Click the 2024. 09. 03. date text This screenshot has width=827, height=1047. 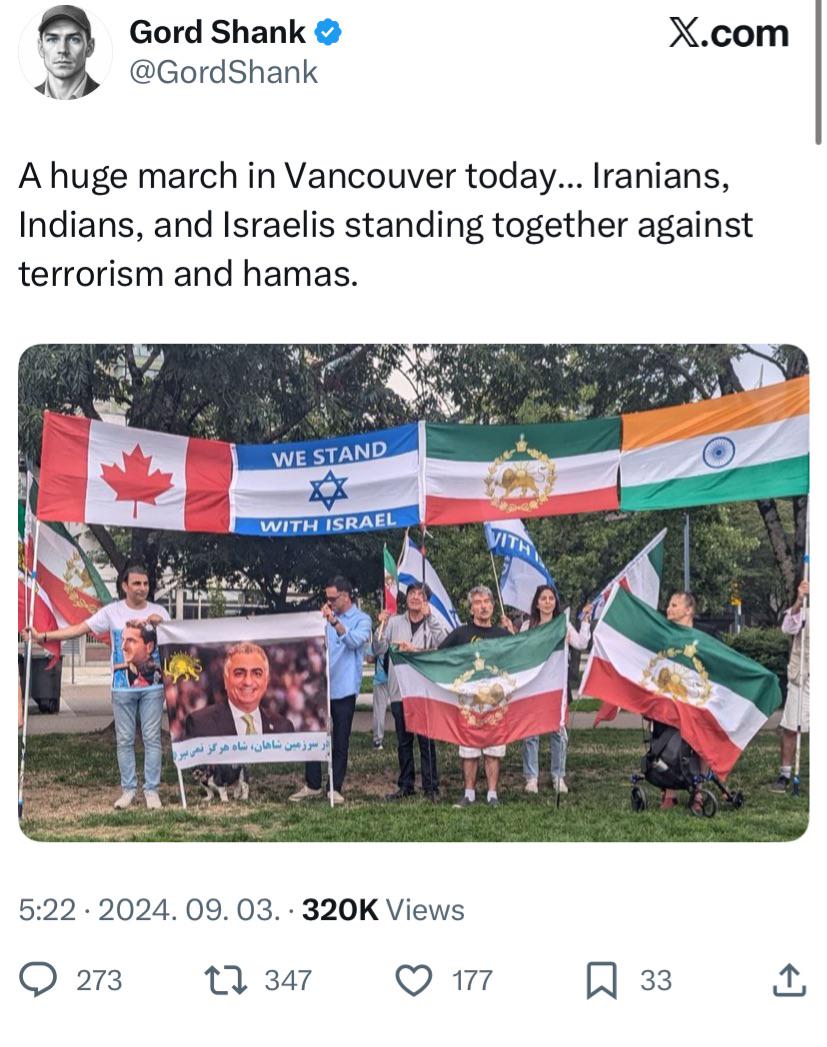189,910
